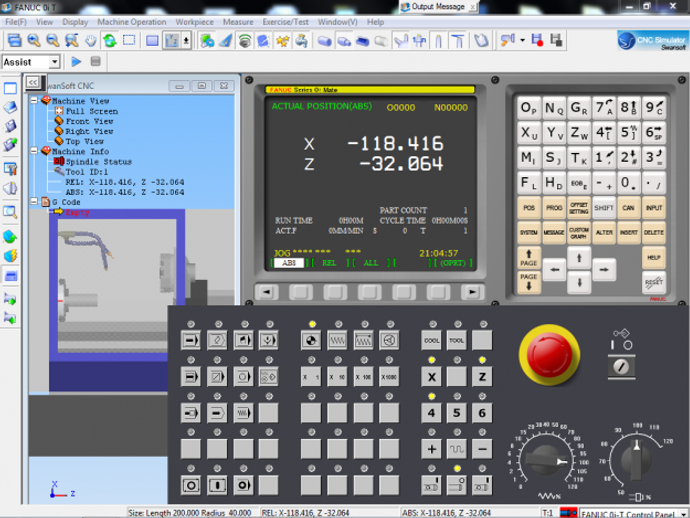
Task: Click the ALL soft key label
Action: [x=371, y=263]
